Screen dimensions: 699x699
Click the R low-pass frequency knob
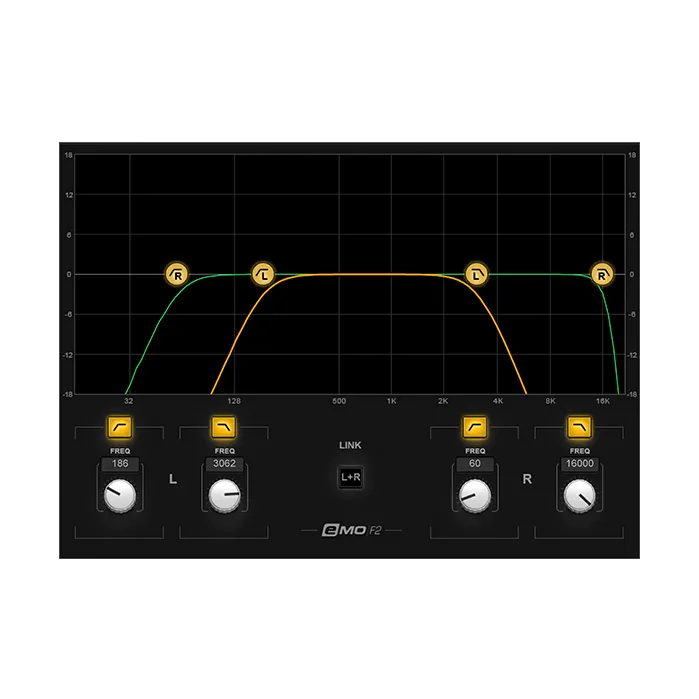pos(580,495)
